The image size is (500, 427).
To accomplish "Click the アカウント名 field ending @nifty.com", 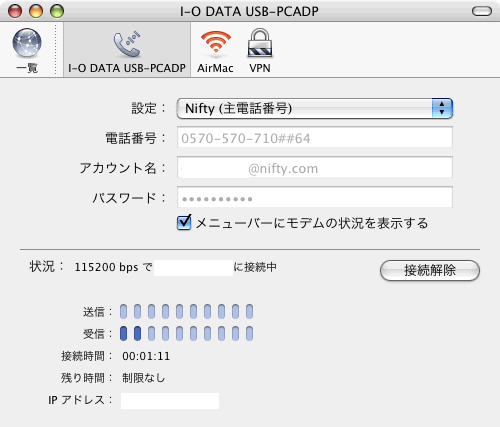I will pos(315,167).
